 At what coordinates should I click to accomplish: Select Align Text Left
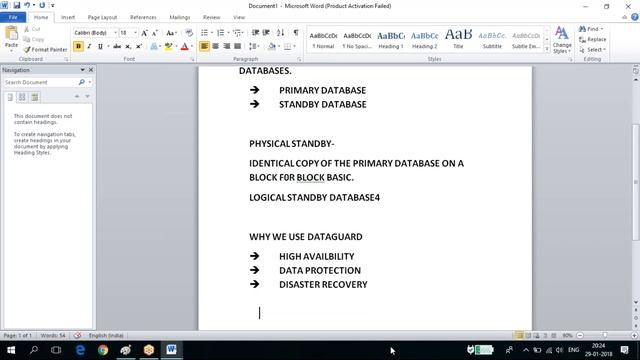coord(204,46)
